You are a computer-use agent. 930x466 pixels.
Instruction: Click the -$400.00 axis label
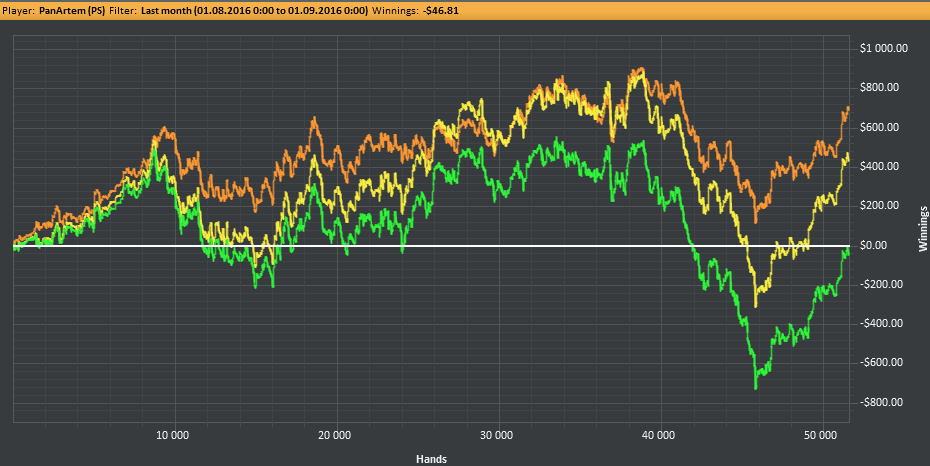pyautogui.click(x=881, y=324)
